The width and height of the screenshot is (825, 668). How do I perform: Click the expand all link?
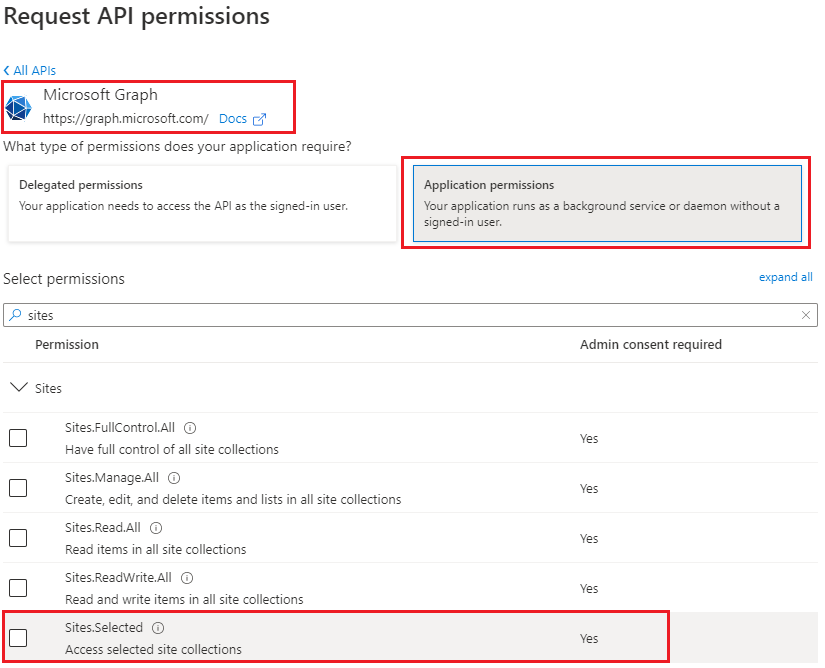click(786, 277)
